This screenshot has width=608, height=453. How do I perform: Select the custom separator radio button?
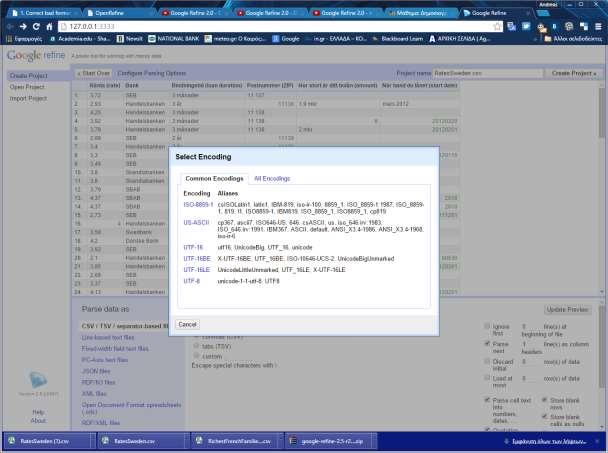(196, 356)
